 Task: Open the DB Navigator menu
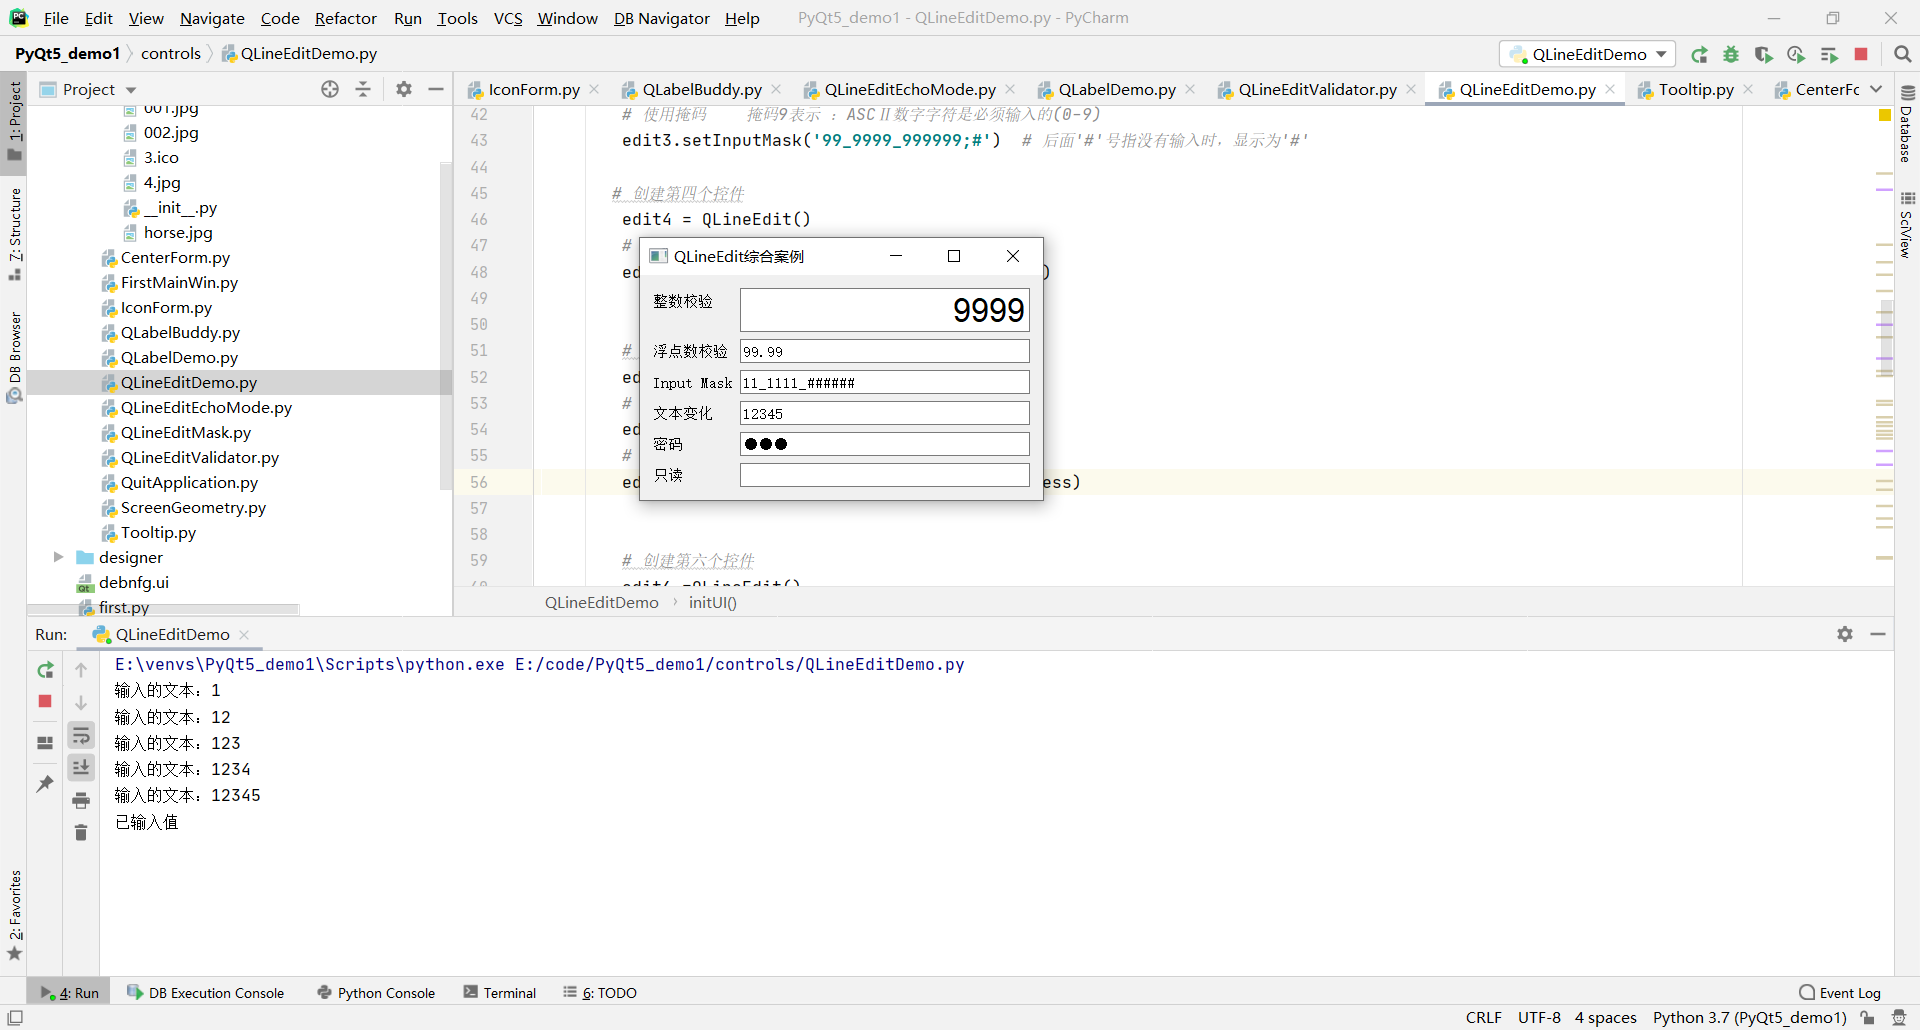pos(661,18)
